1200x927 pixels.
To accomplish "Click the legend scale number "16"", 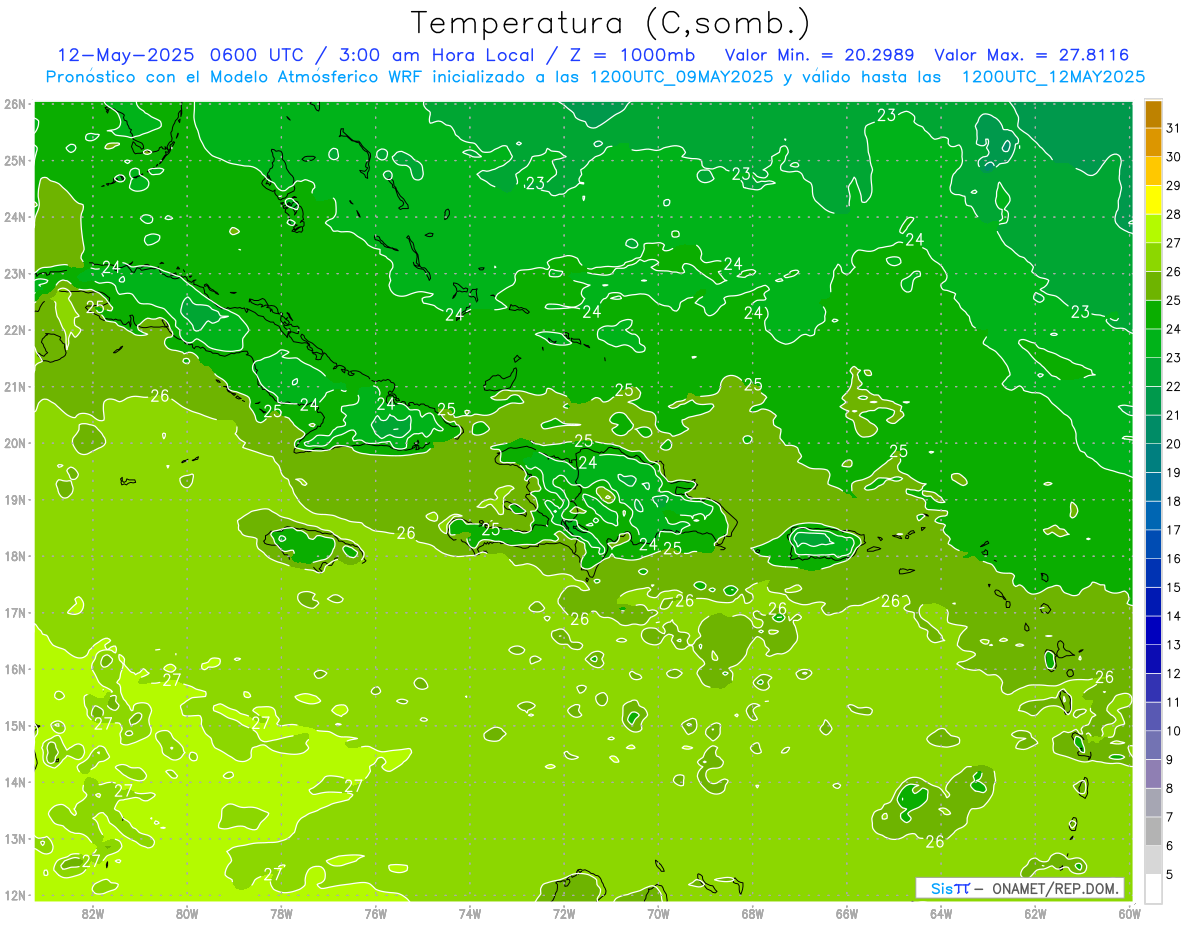I will pos(1173,558).
